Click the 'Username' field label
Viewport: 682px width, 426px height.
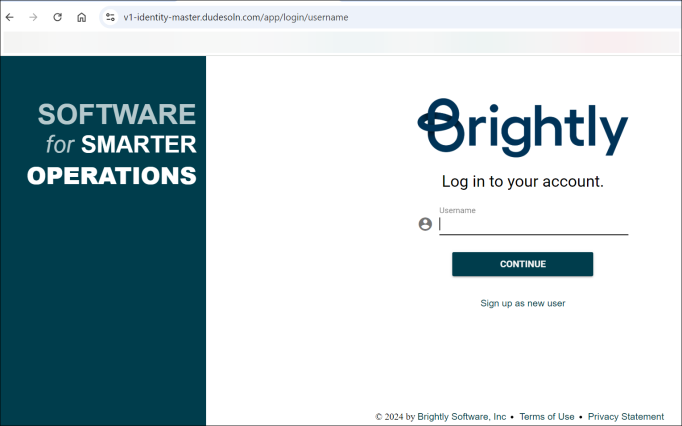pyautogui.click(x=457, y=211)
